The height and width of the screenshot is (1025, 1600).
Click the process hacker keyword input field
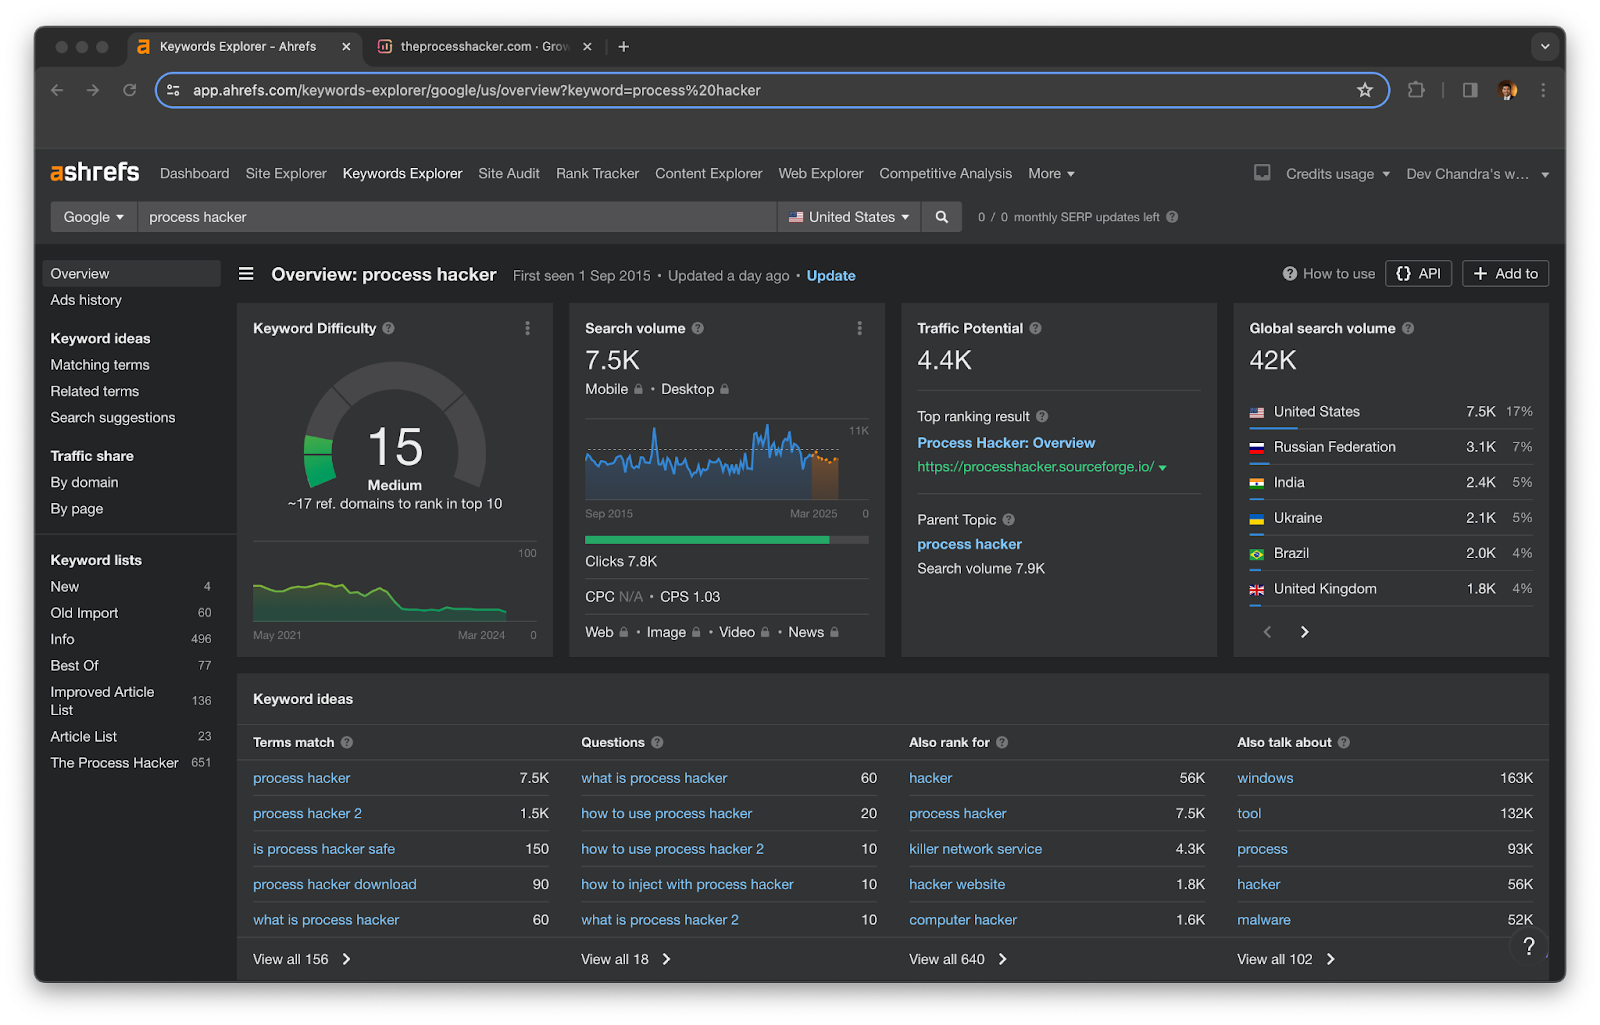[x=457, y=217]
